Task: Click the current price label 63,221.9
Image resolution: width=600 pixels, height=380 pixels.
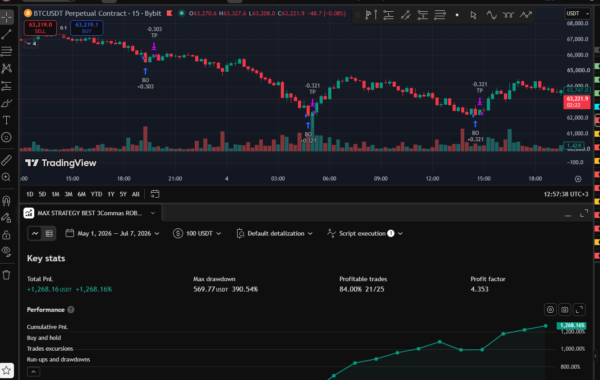Action: (576, 102)
